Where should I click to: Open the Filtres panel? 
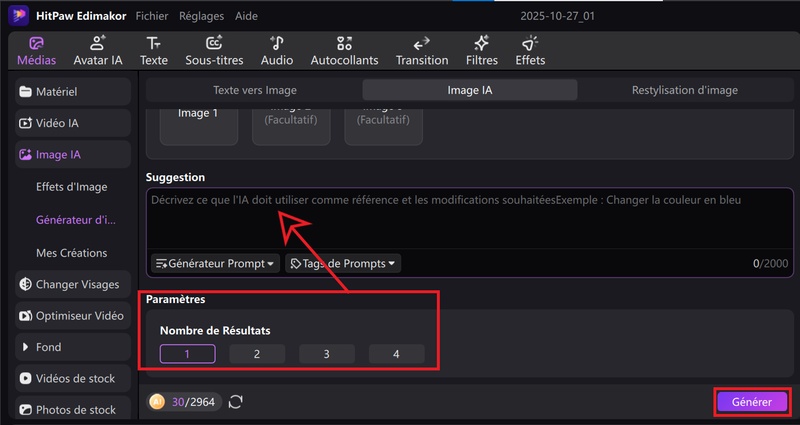(x=481, y=51)
